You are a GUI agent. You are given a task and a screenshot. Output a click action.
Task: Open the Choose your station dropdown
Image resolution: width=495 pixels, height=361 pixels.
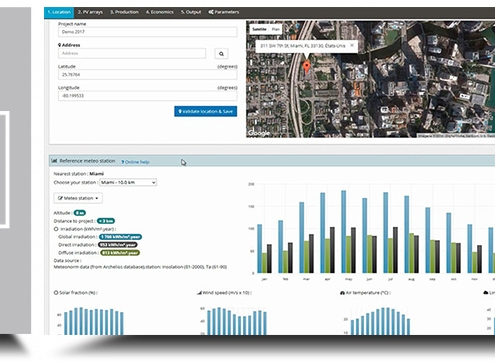point(128,182)
